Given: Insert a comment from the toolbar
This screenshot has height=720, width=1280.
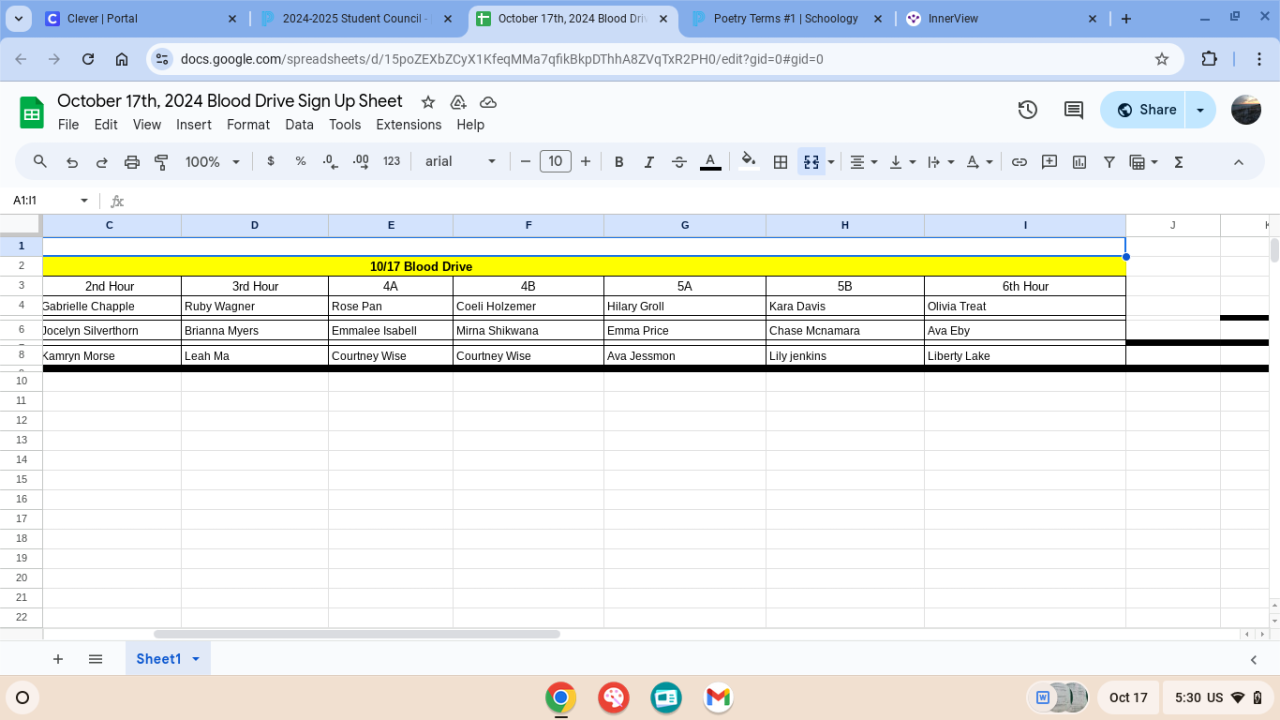Looking at the screenshot, I should point(1049,162).
